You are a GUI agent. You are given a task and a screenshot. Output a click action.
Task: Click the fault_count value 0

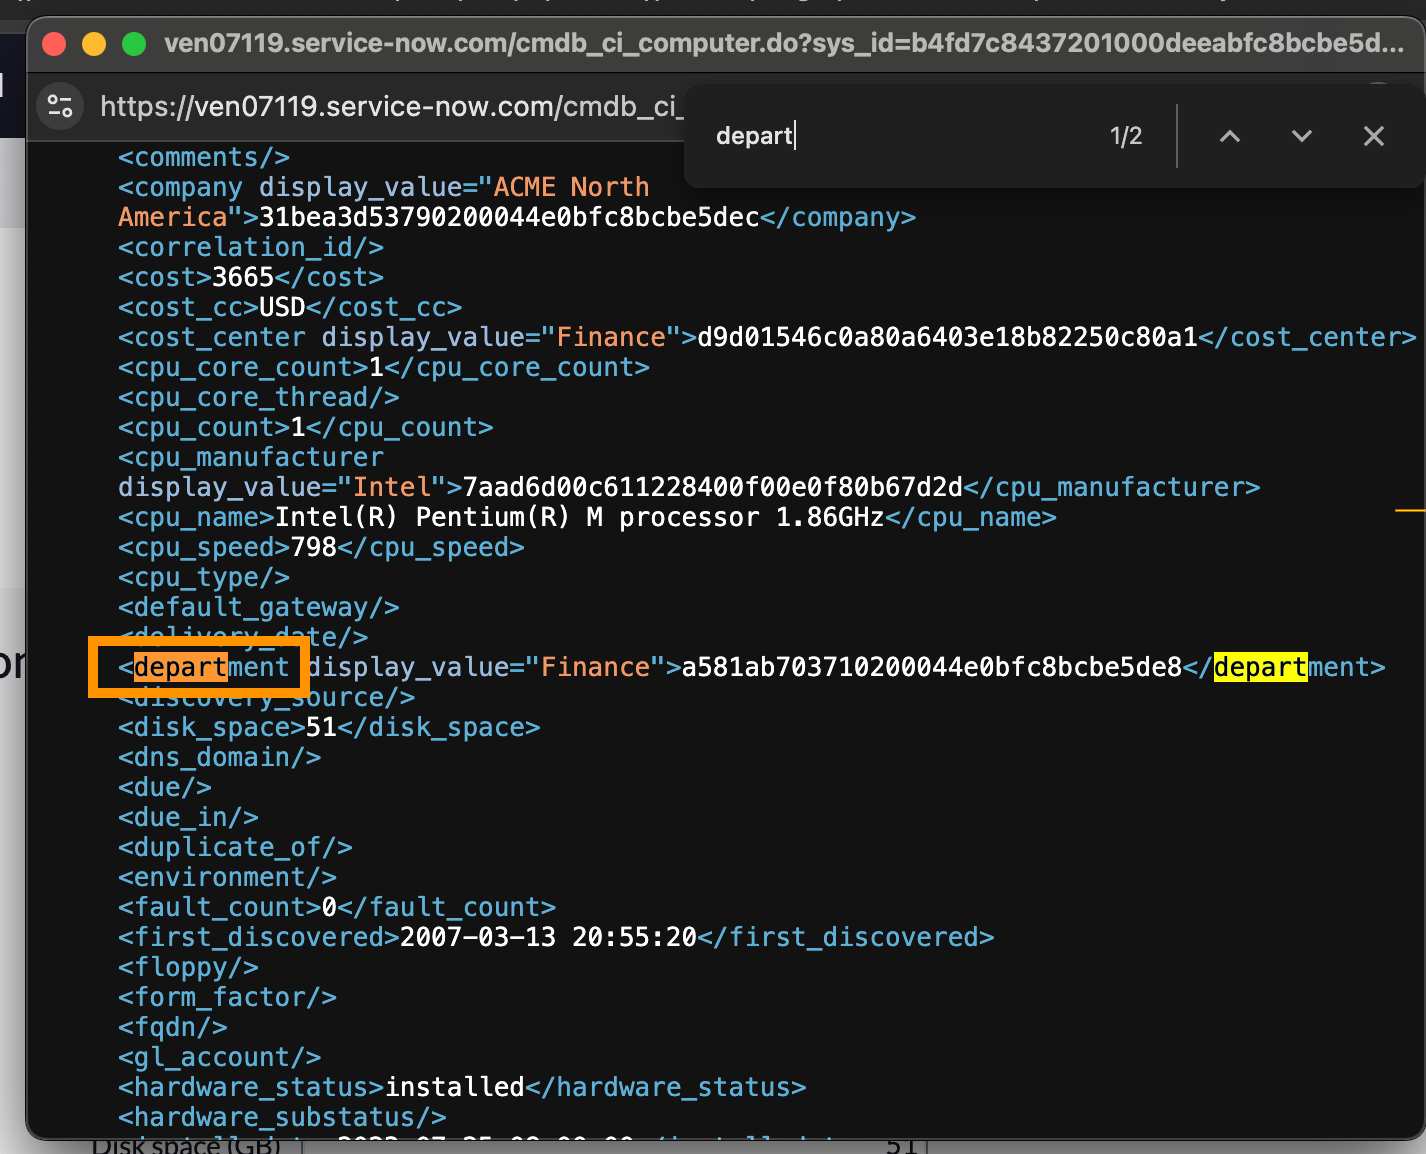[x=329, y=907]
